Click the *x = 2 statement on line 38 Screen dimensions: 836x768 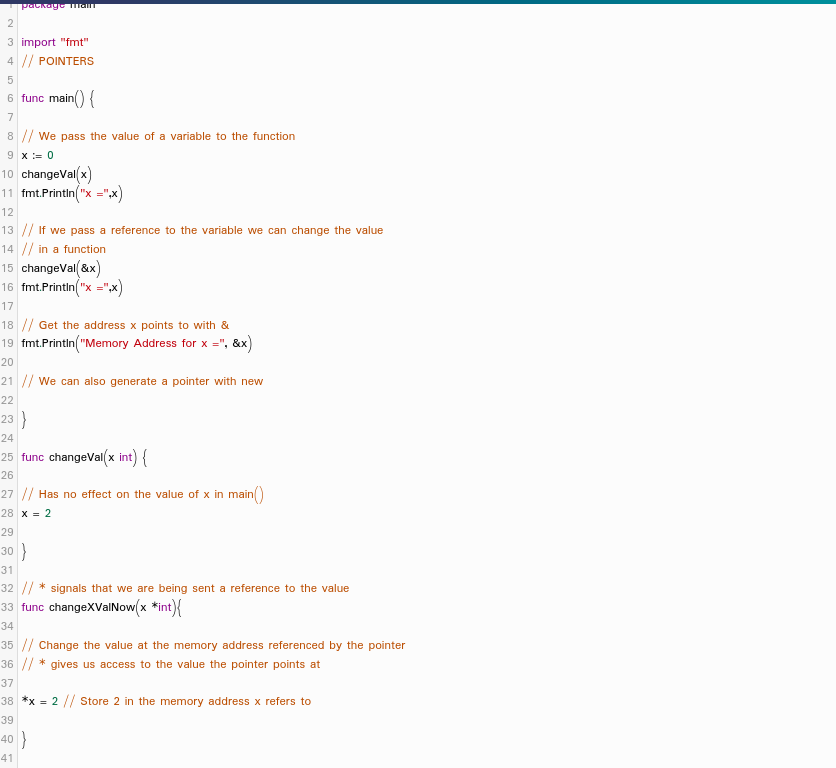[x=39, y=701]
